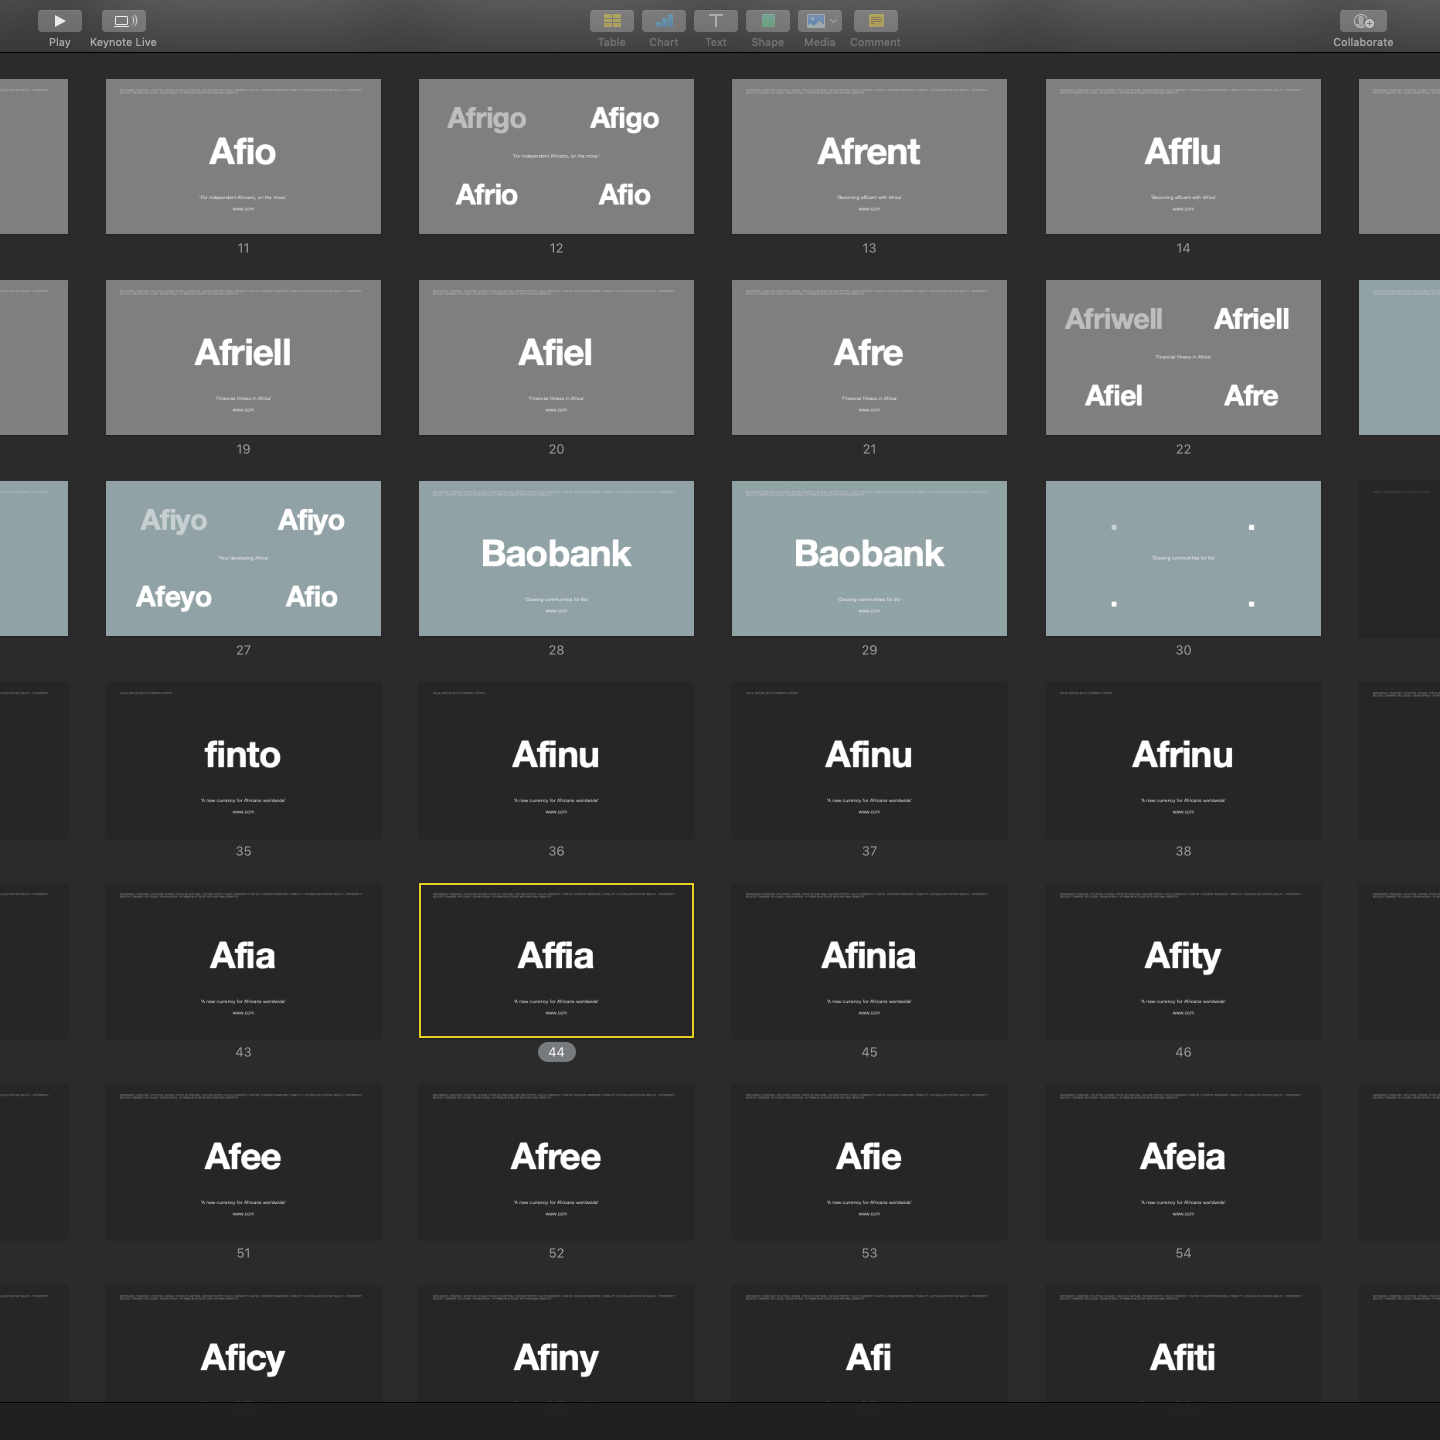The width and height of the screenshot is (1440, 1440).
Task: Select the Afrinu slide thumbnail
Action: (x=1183, y=760)
